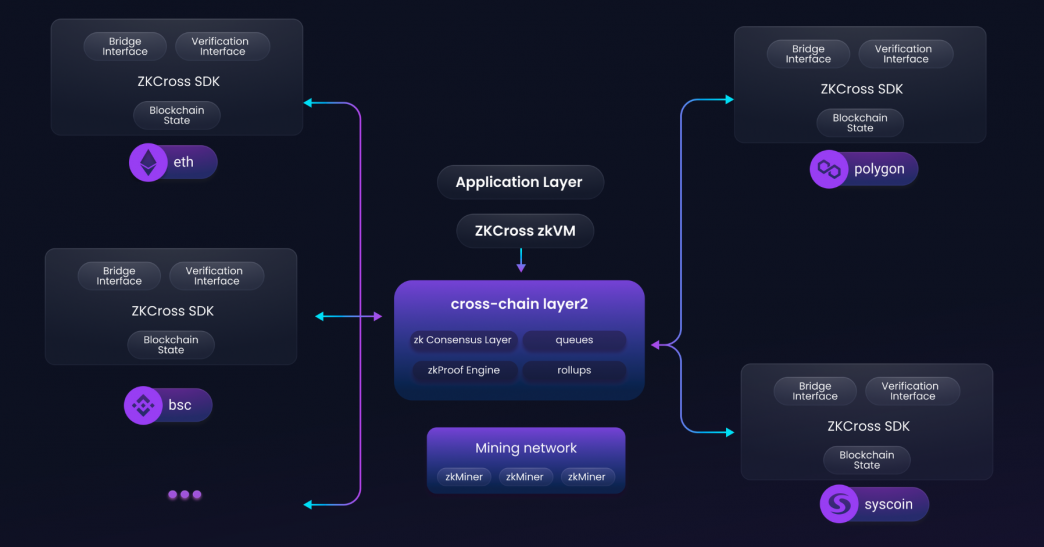
Task: Click Blockchain State in the bsc SDK box
Action: [x=171, y=345]
